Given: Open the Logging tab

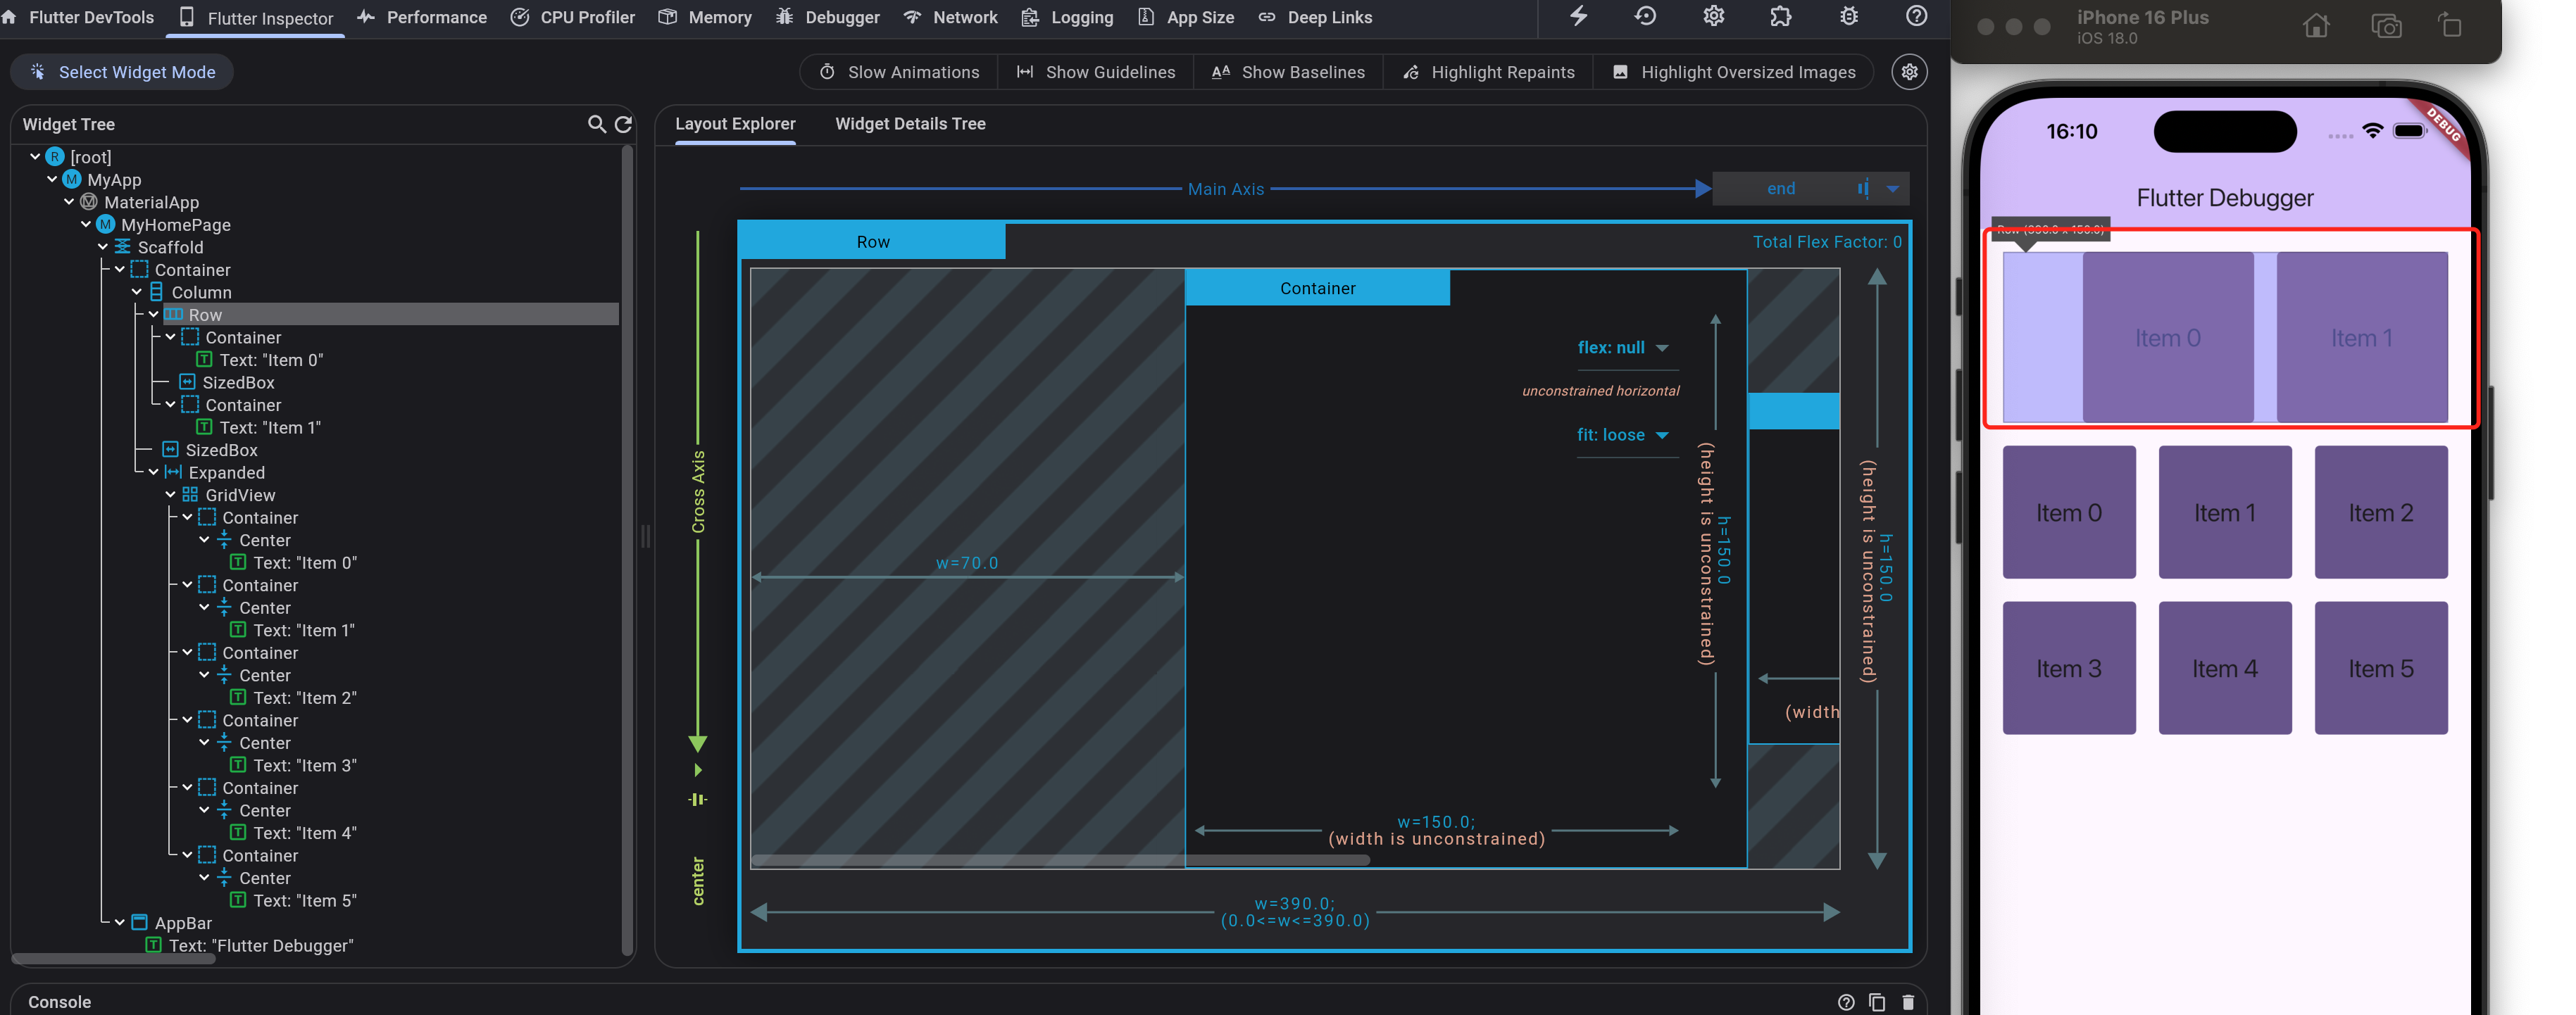Looking at the screenshot, I should [1067, 18].
